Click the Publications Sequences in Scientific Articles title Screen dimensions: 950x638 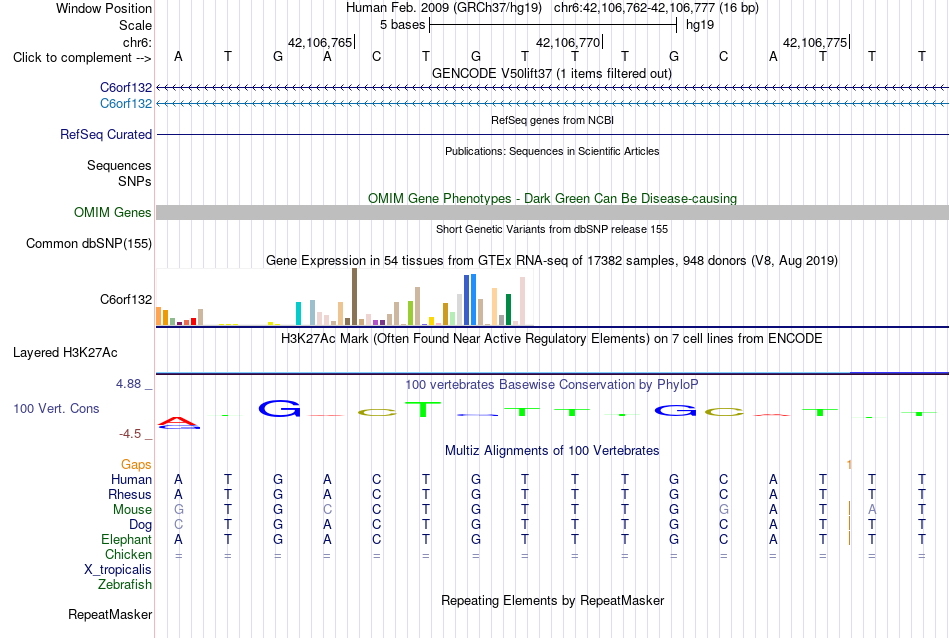click(552, 151)
